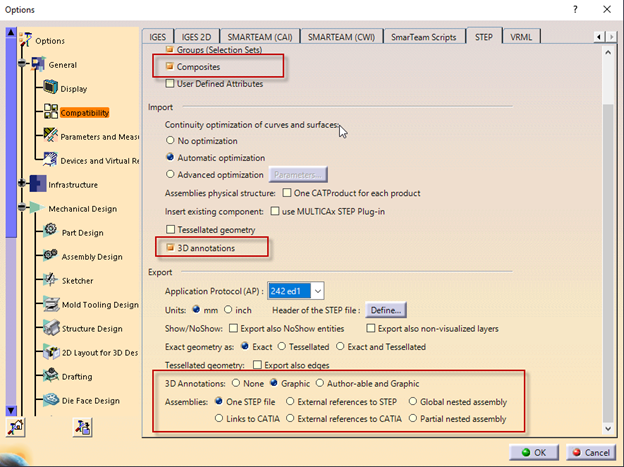Toggle the 3D annotations import checkbox

click(169, 246)
